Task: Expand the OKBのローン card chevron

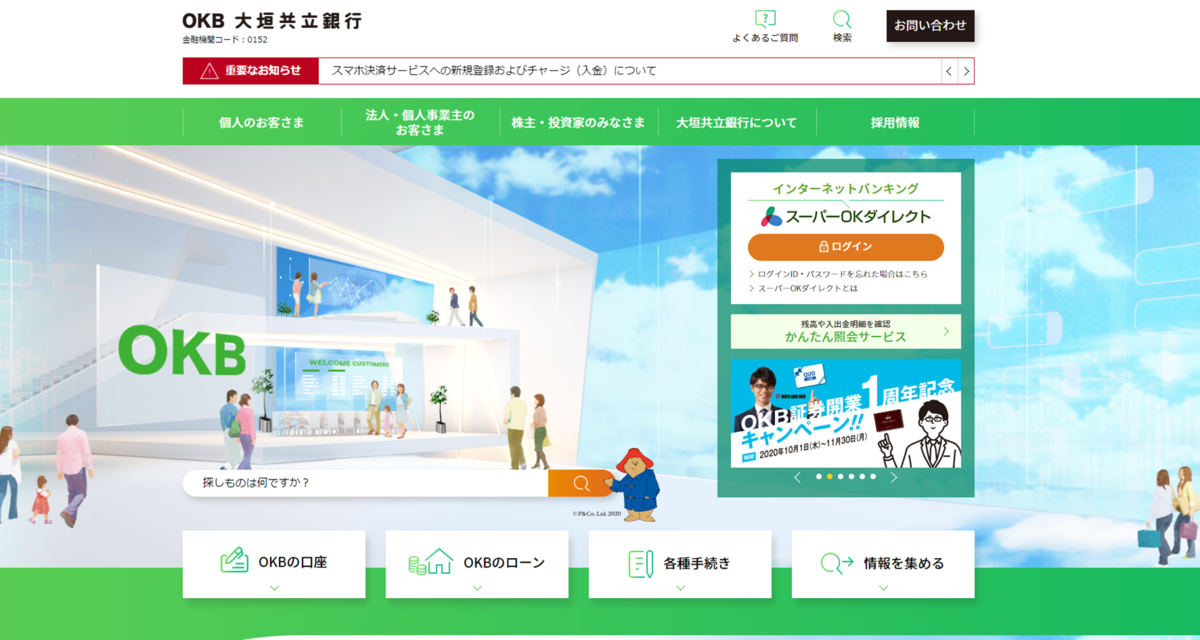Action: click(x=477, y=588)
